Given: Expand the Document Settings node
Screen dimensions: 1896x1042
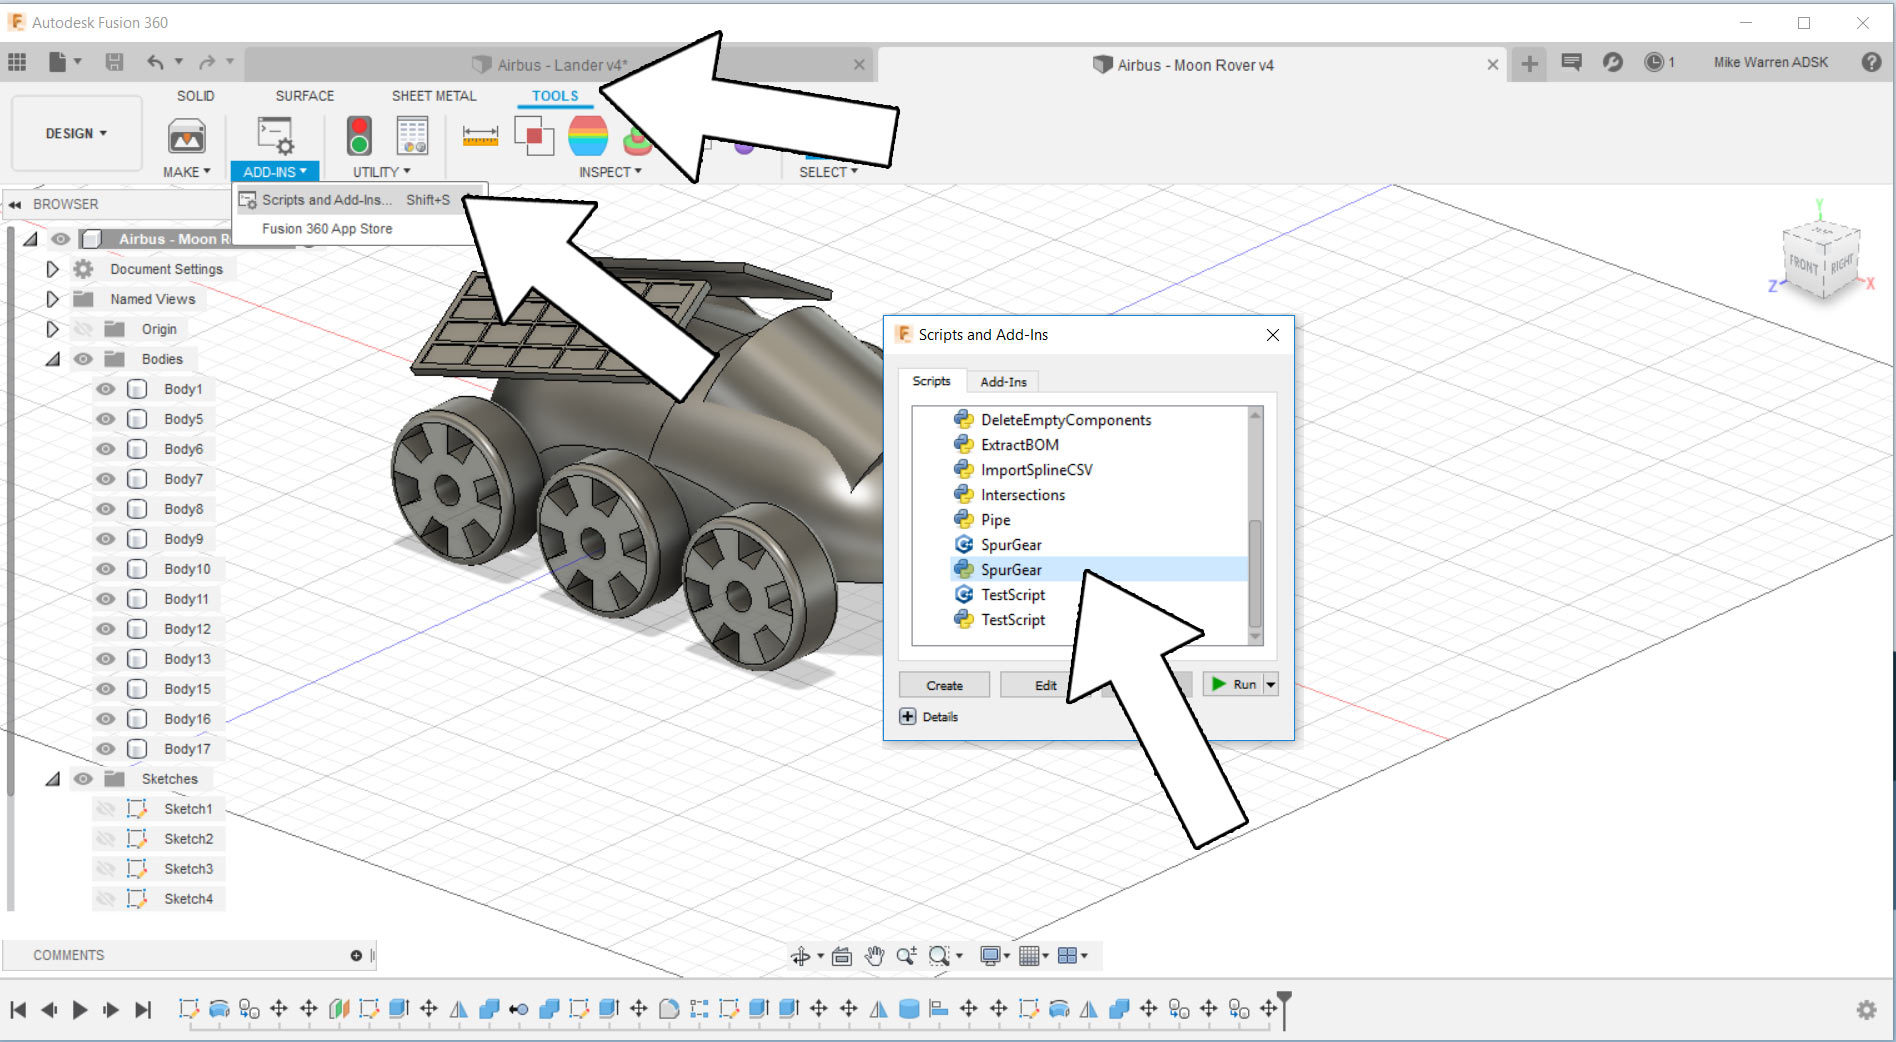Looking at the screenshot, I should pyautogui.click(x=52, y=269).
